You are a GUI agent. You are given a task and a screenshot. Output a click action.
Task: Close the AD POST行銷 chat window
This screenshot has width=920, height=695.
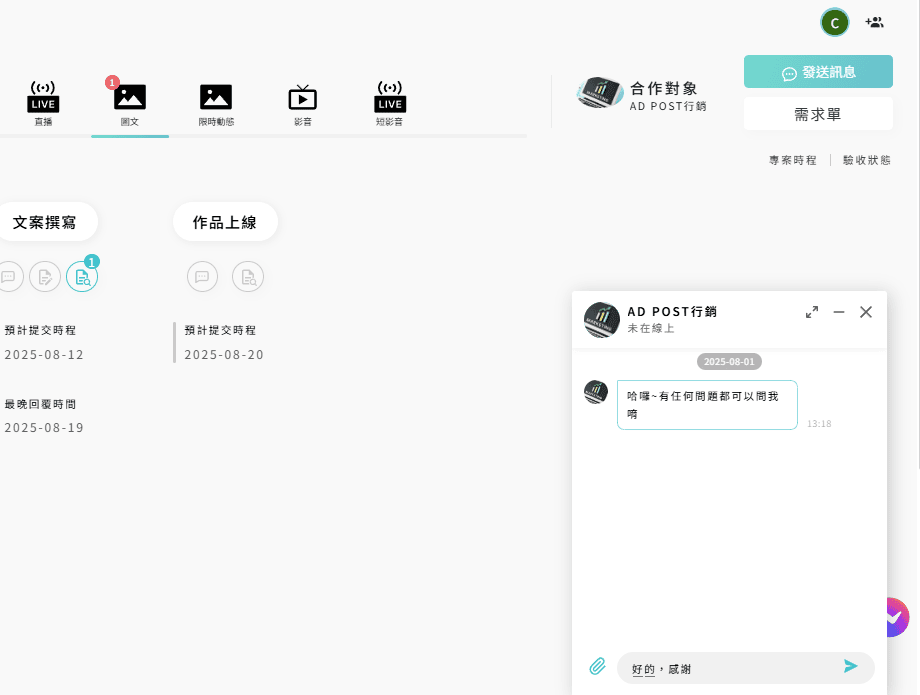click(x=866, y=312)
